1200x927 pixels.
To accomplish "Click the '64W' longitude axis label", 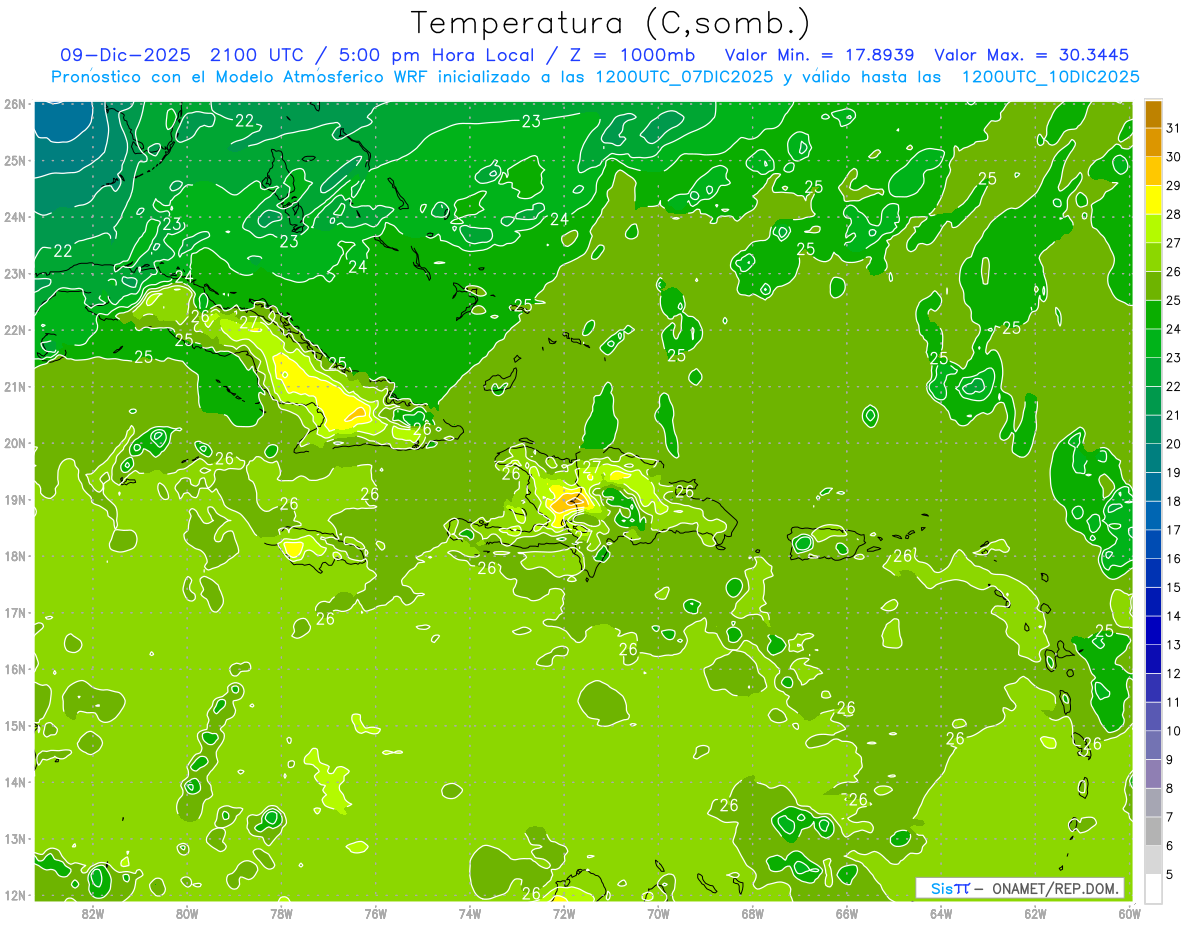I will (941, 913).
